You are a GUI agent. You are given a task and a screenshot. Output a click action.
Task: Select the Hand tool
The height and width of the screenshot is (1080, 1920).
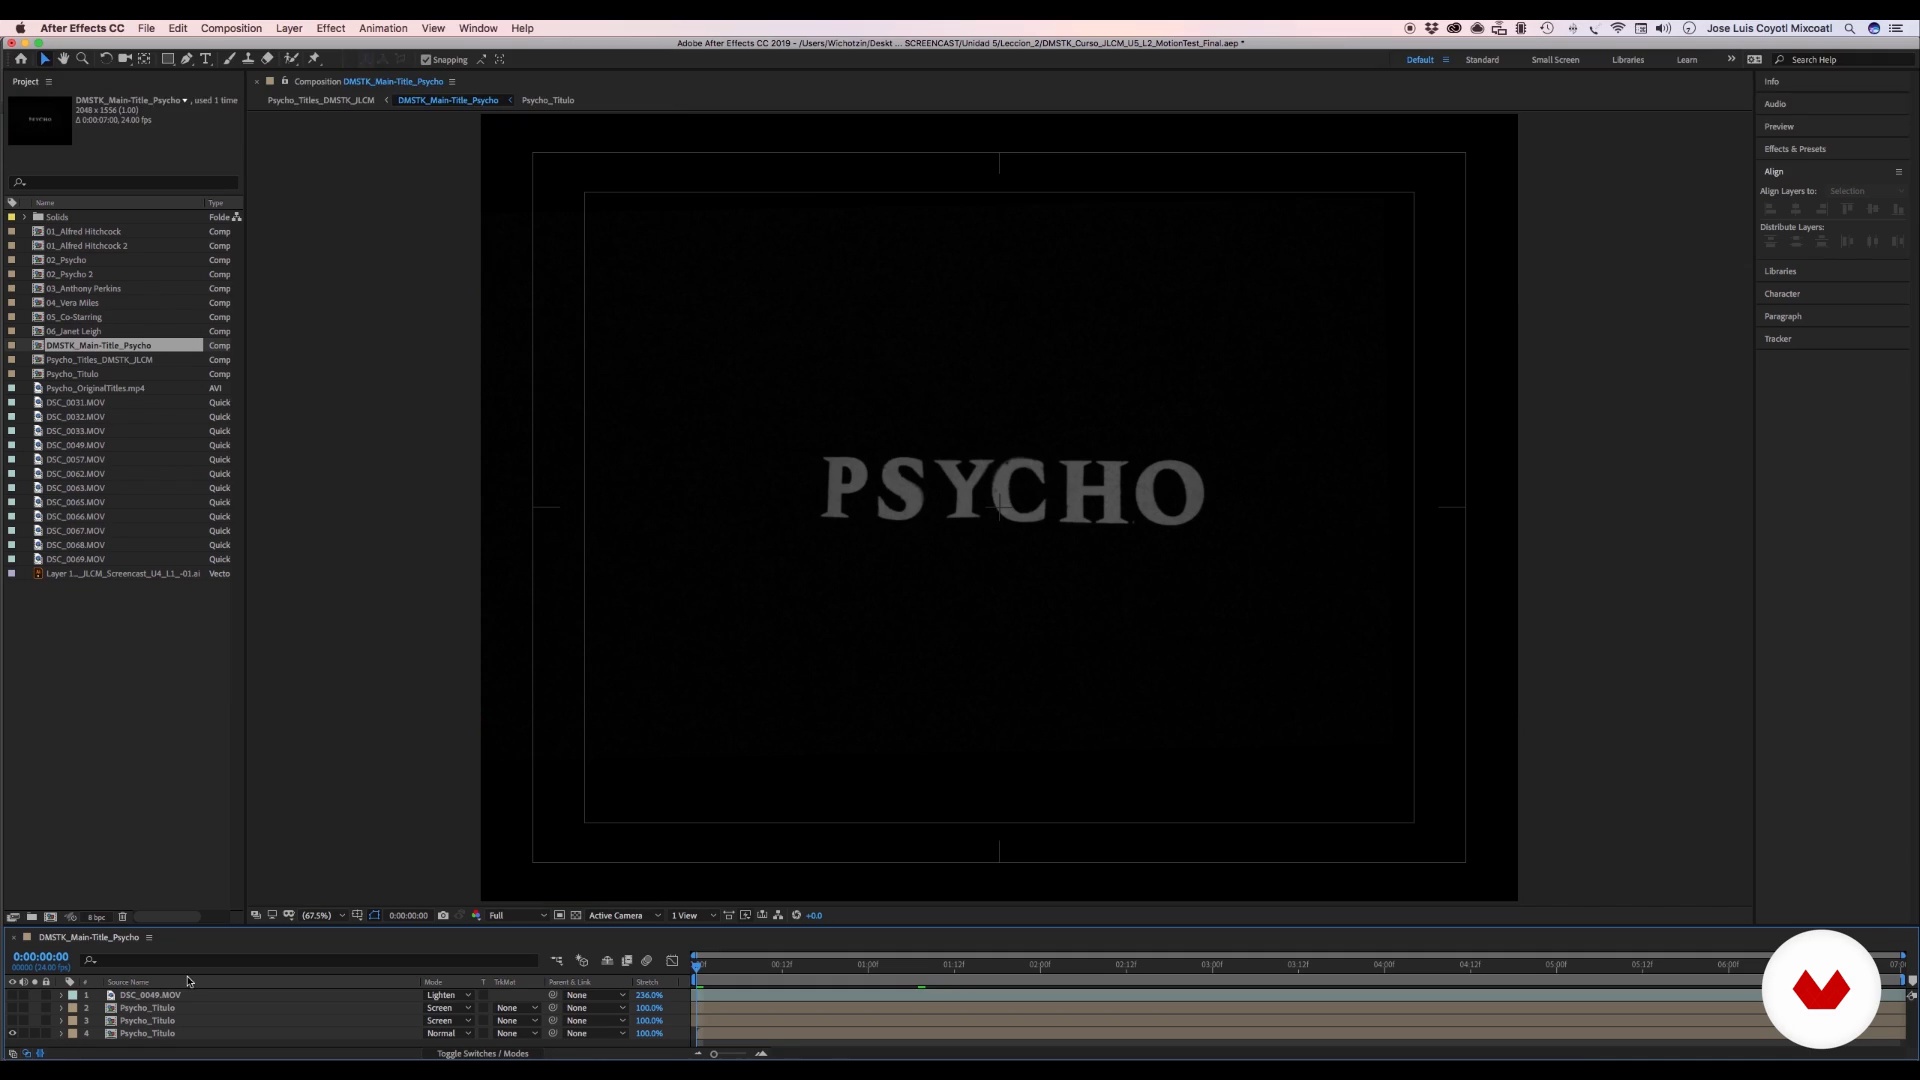pos(63,59)
